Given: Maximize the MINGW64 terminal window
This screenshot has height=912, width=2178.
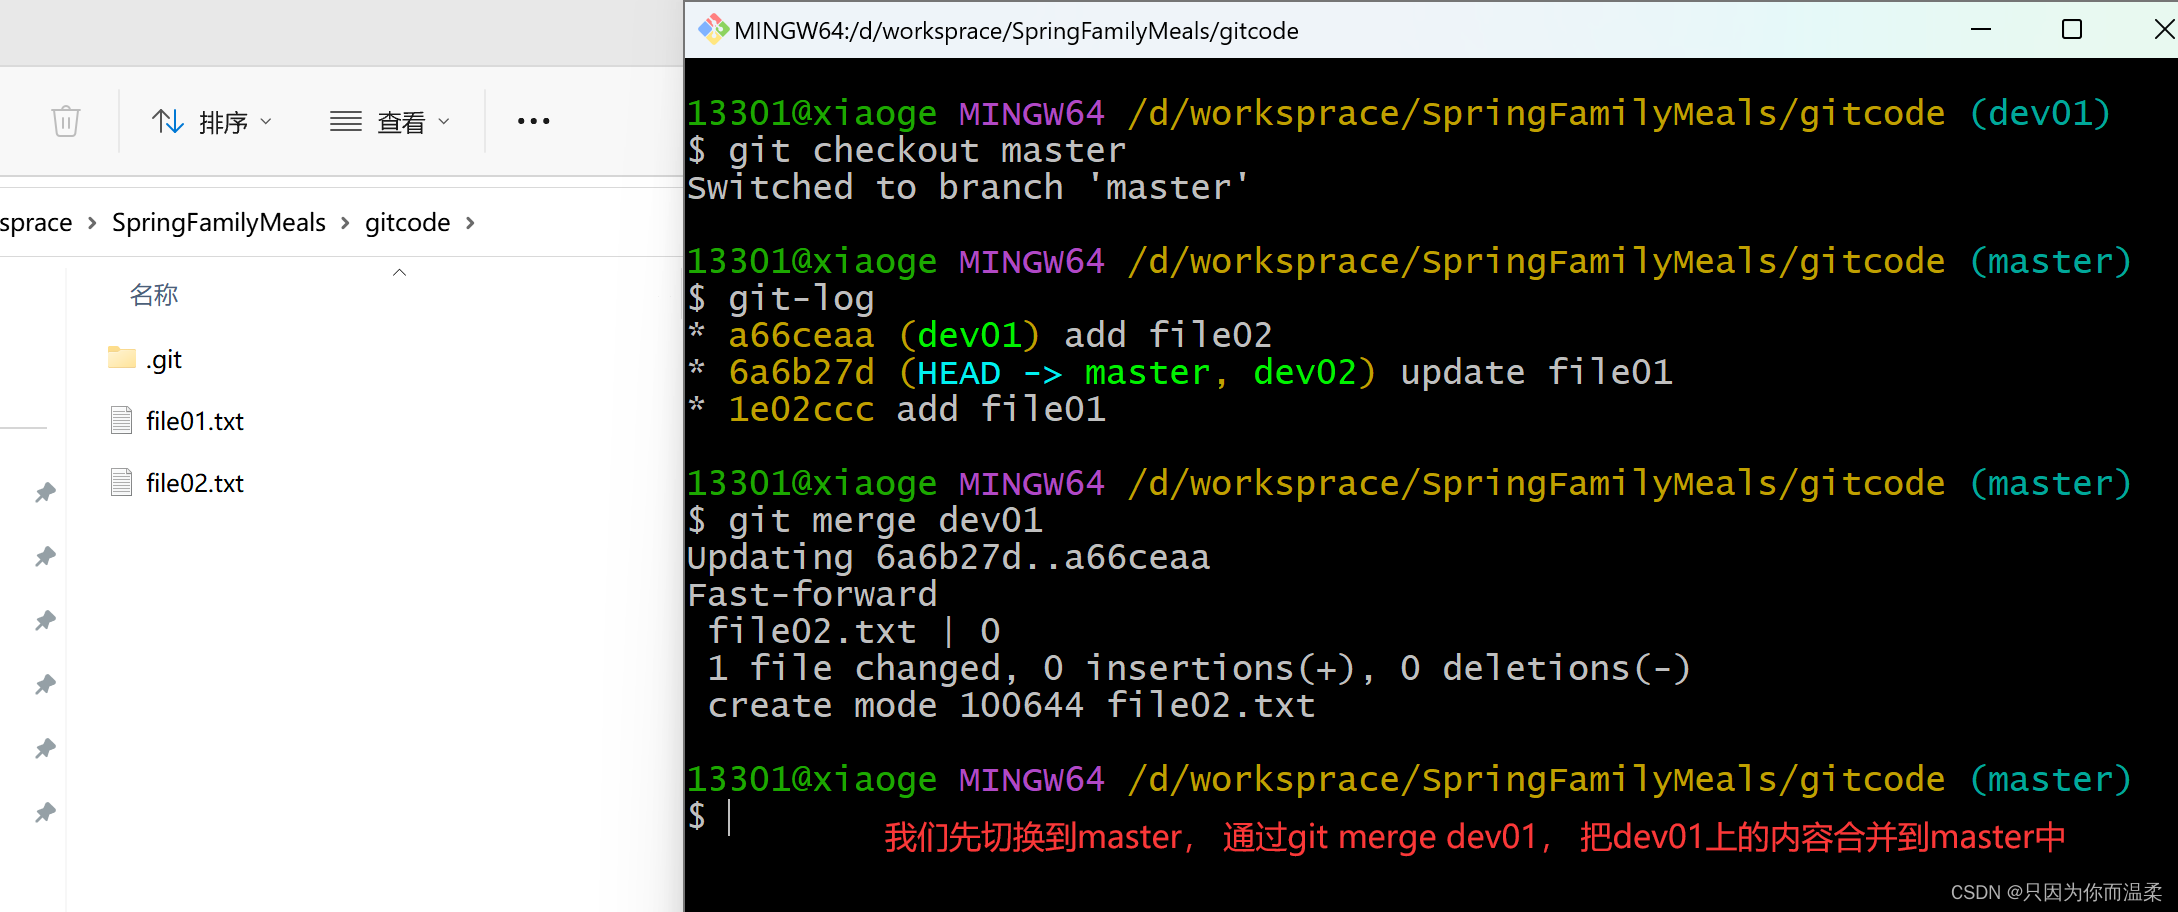Looking at the screenshot, I should pos(2072,30).
